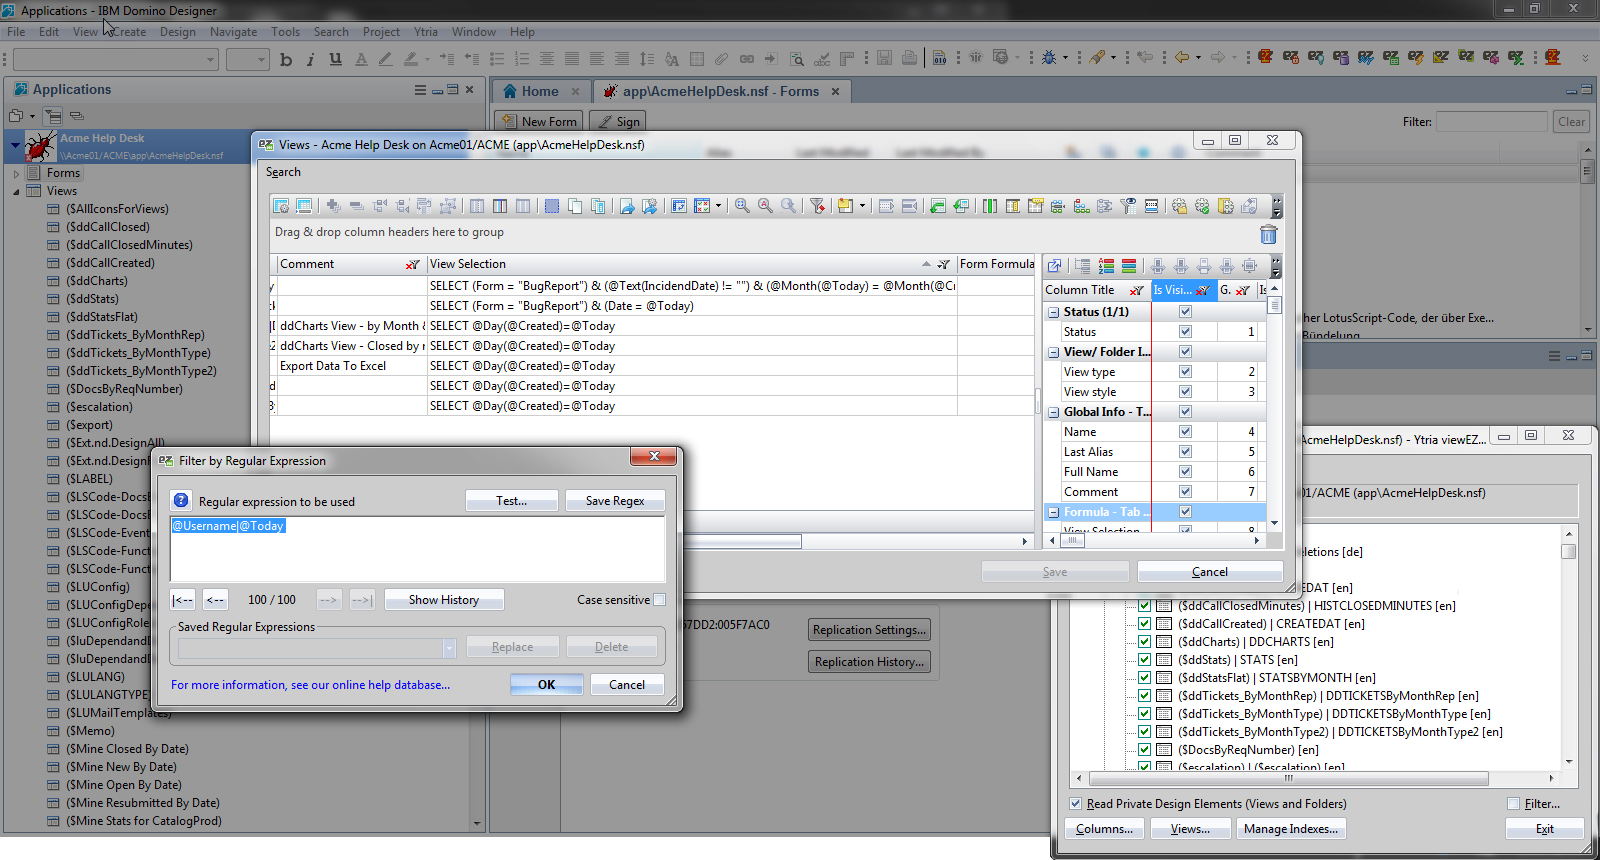This screenshot has width=1600, height=860.
Task: Click the numbered list icon
Action: (522, 59)
